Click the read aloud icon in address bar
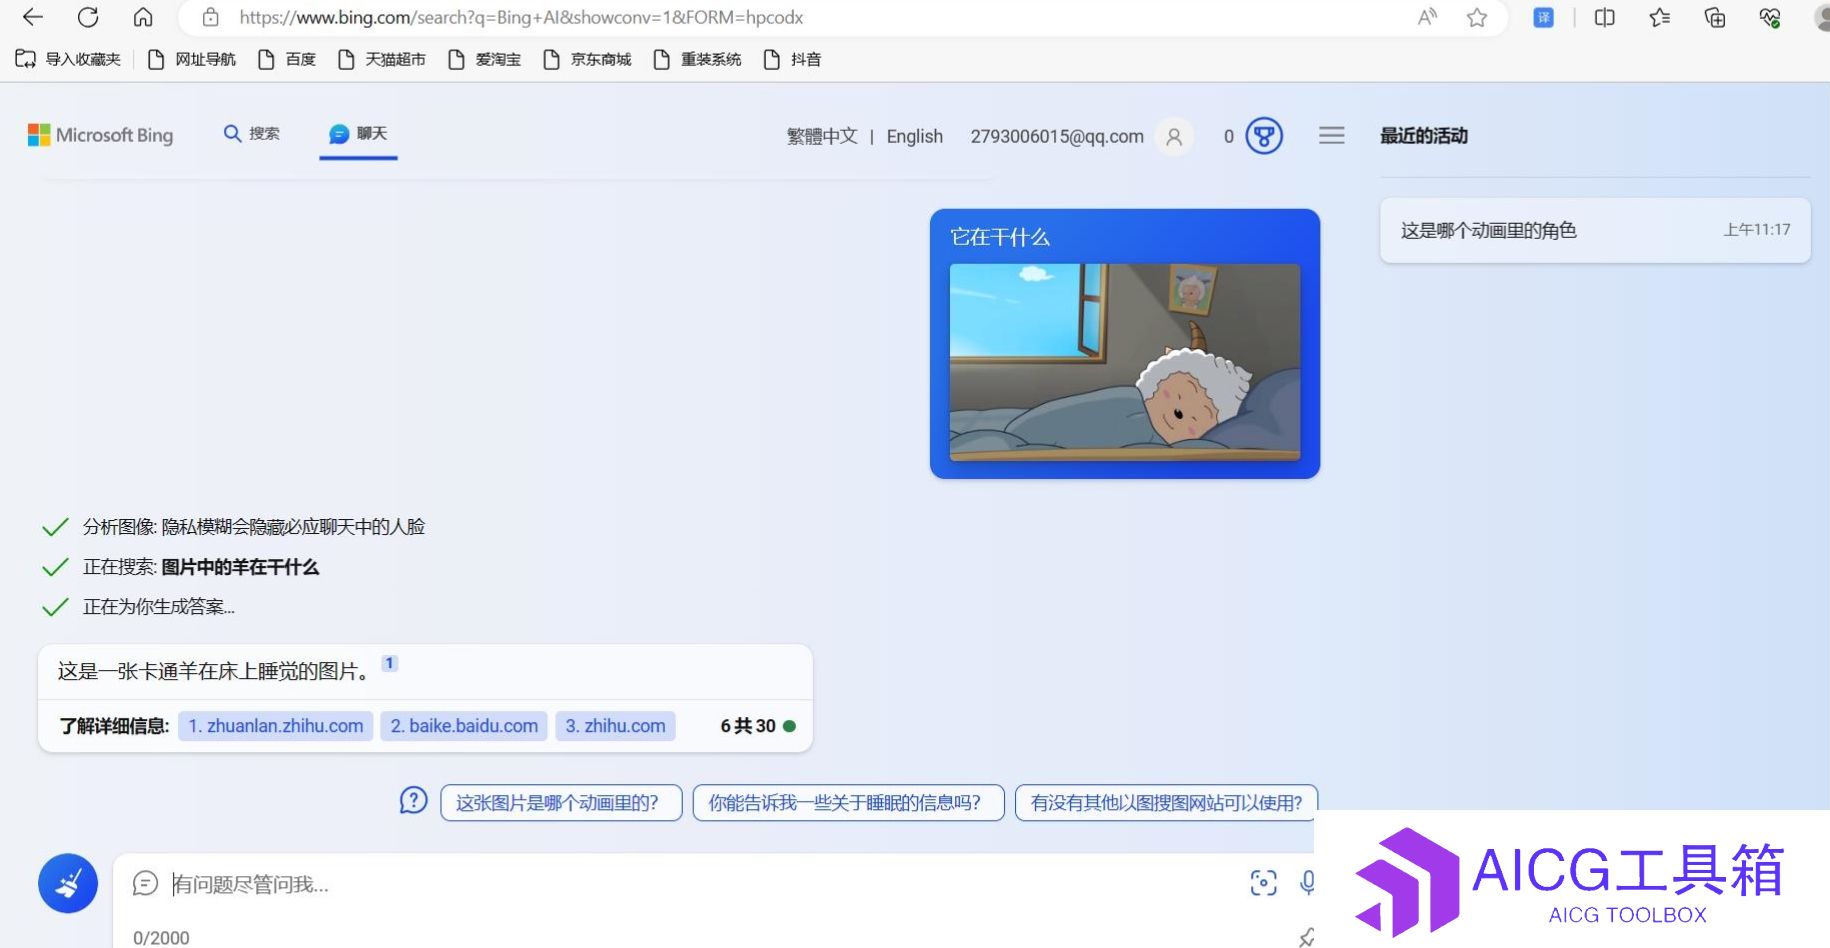1830x948 pixels. pyautogui.click(x=1427, y=17)
